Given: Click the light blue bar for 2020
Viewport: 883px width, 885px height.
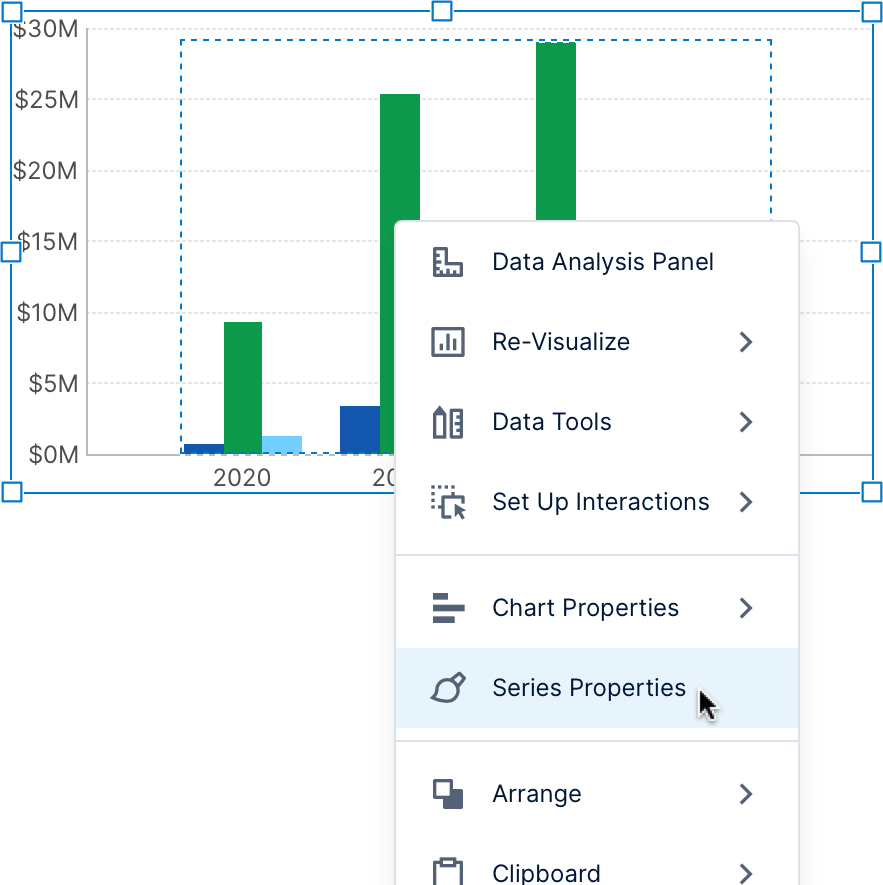Looking at the screenshot, I should pos(281,445).
